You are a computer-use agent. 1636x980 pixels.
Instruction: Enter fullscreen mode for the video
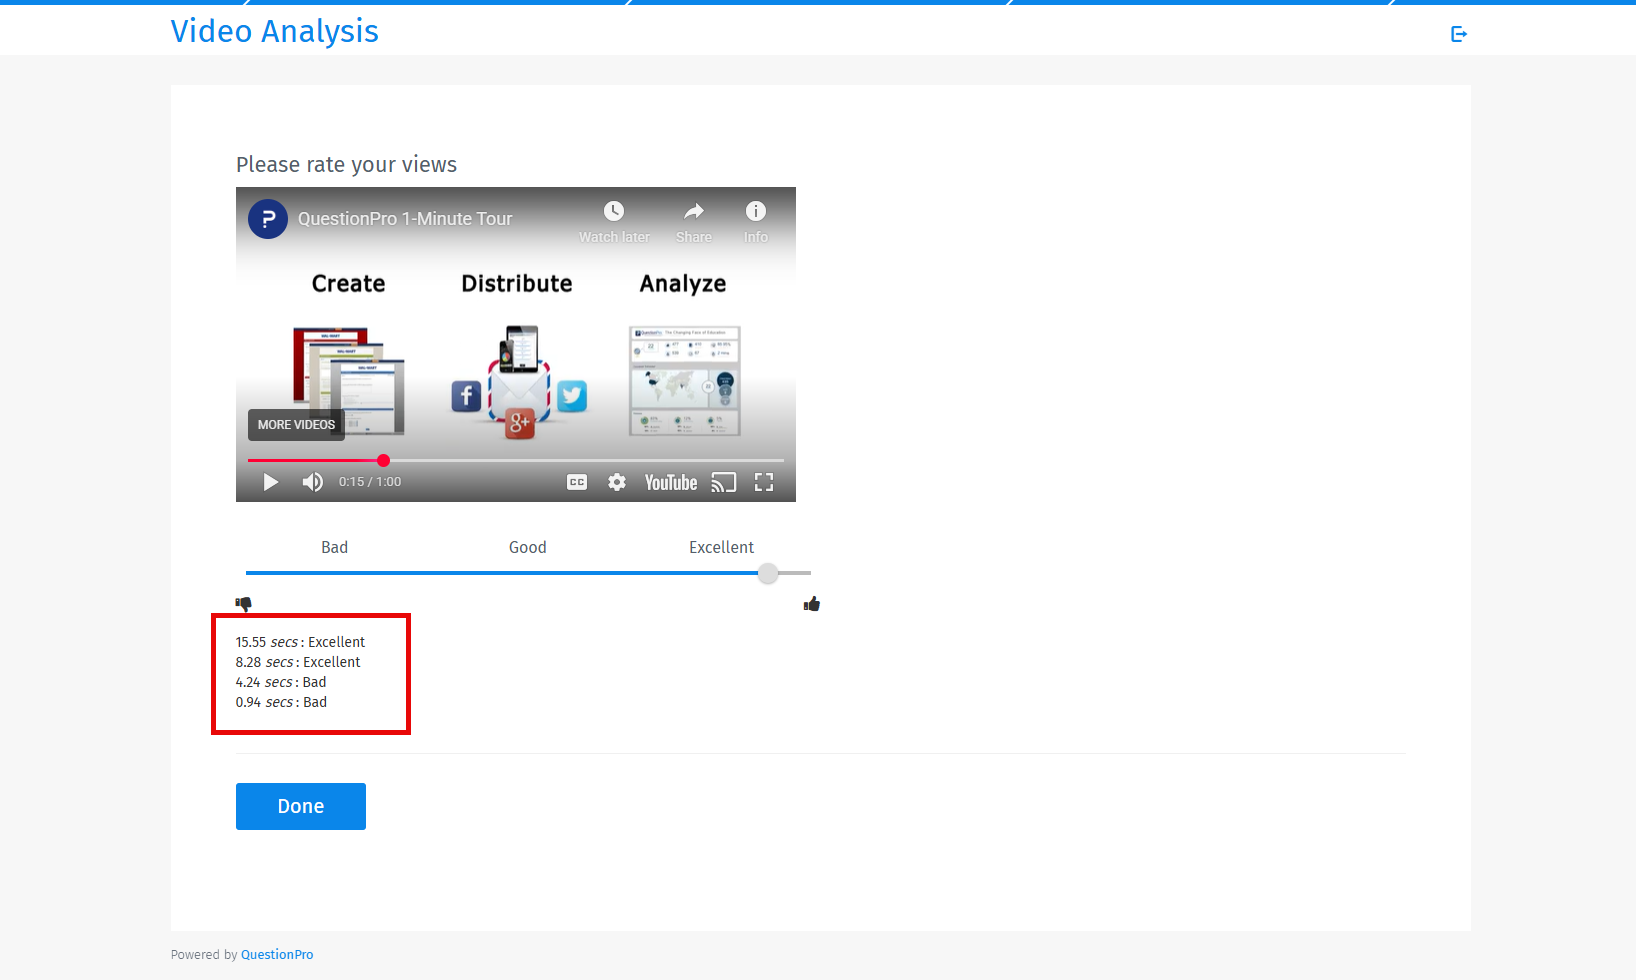click(x=764, y=482)
